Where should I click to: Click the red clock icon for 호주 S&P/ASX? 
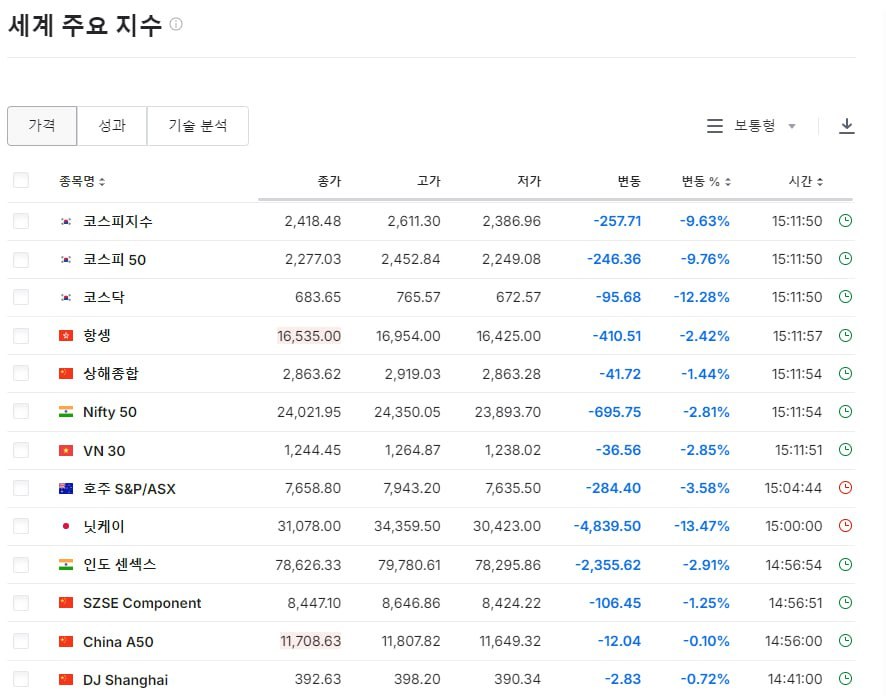click(845, 488)
